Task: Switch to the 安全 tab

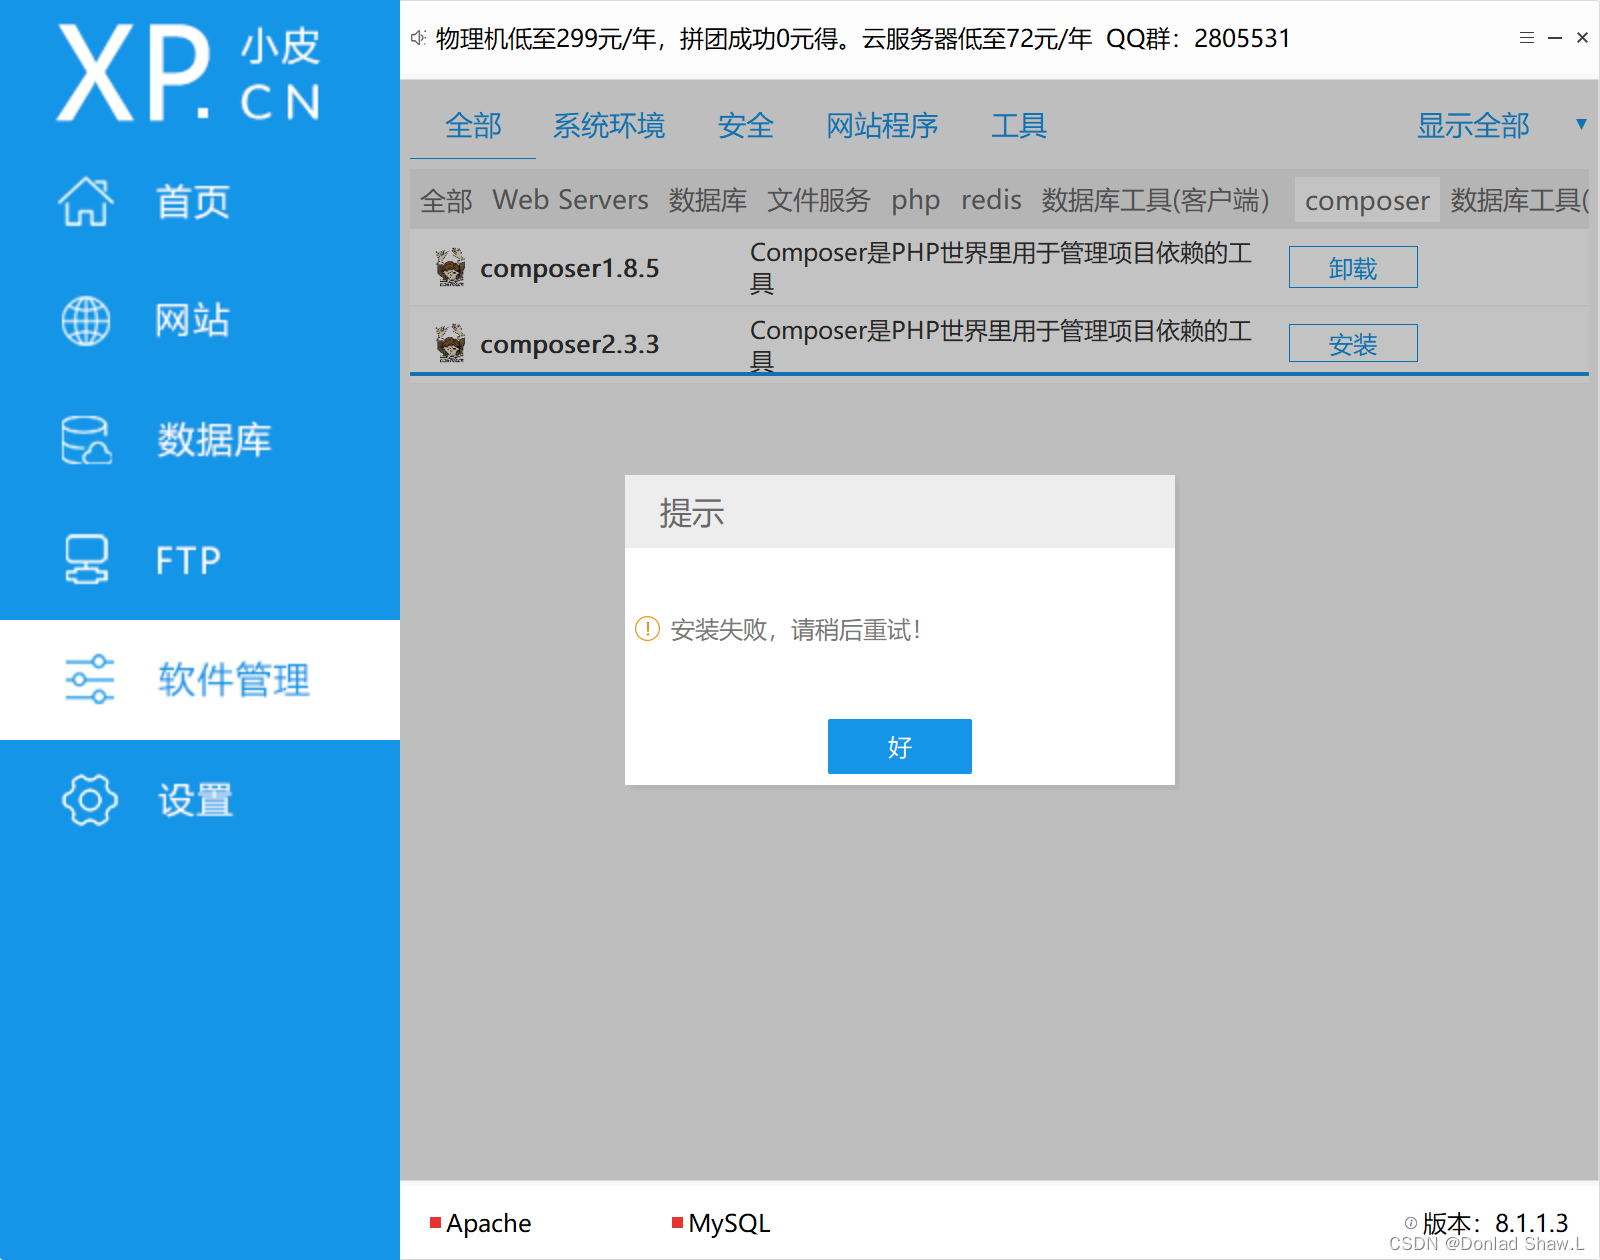Action: tap(746, 126)
